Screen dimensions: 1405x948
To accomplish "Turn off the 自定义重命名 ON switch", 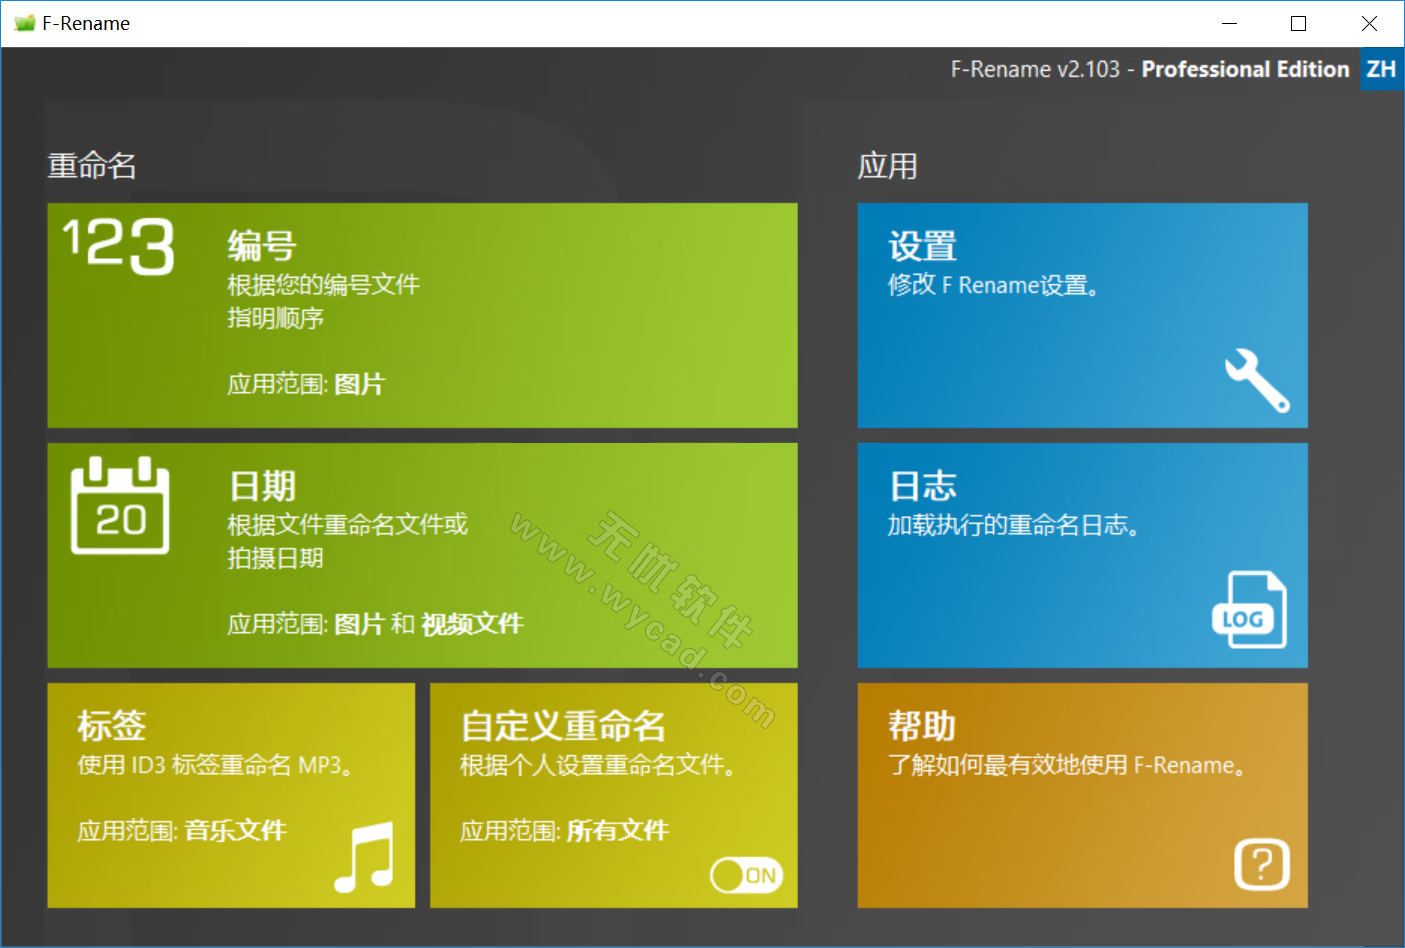I will [x=745, y=875].
